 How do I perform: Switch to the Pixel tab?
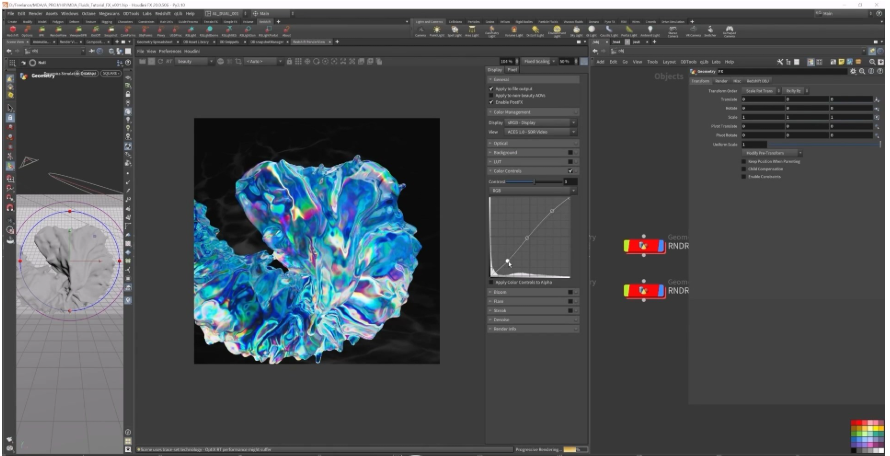pyautogui.click(x=512, y=70)
